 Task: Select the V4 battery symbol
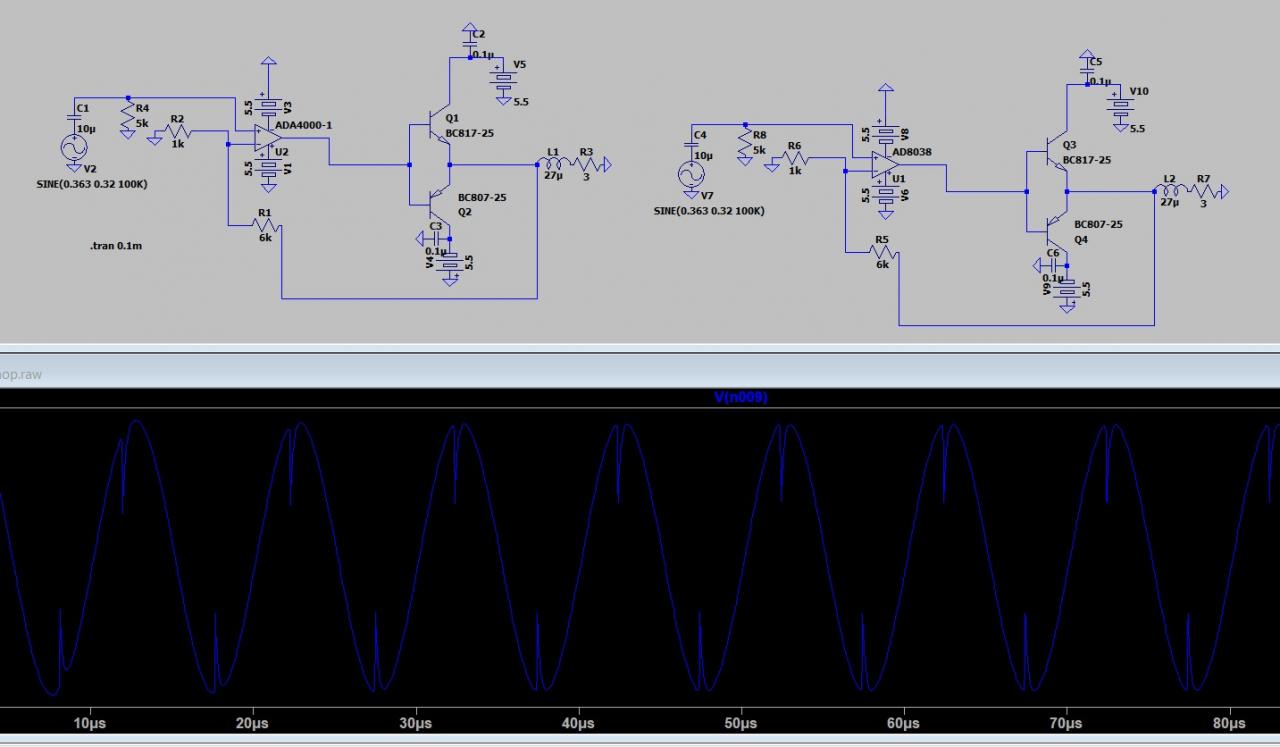pos(451,262)
